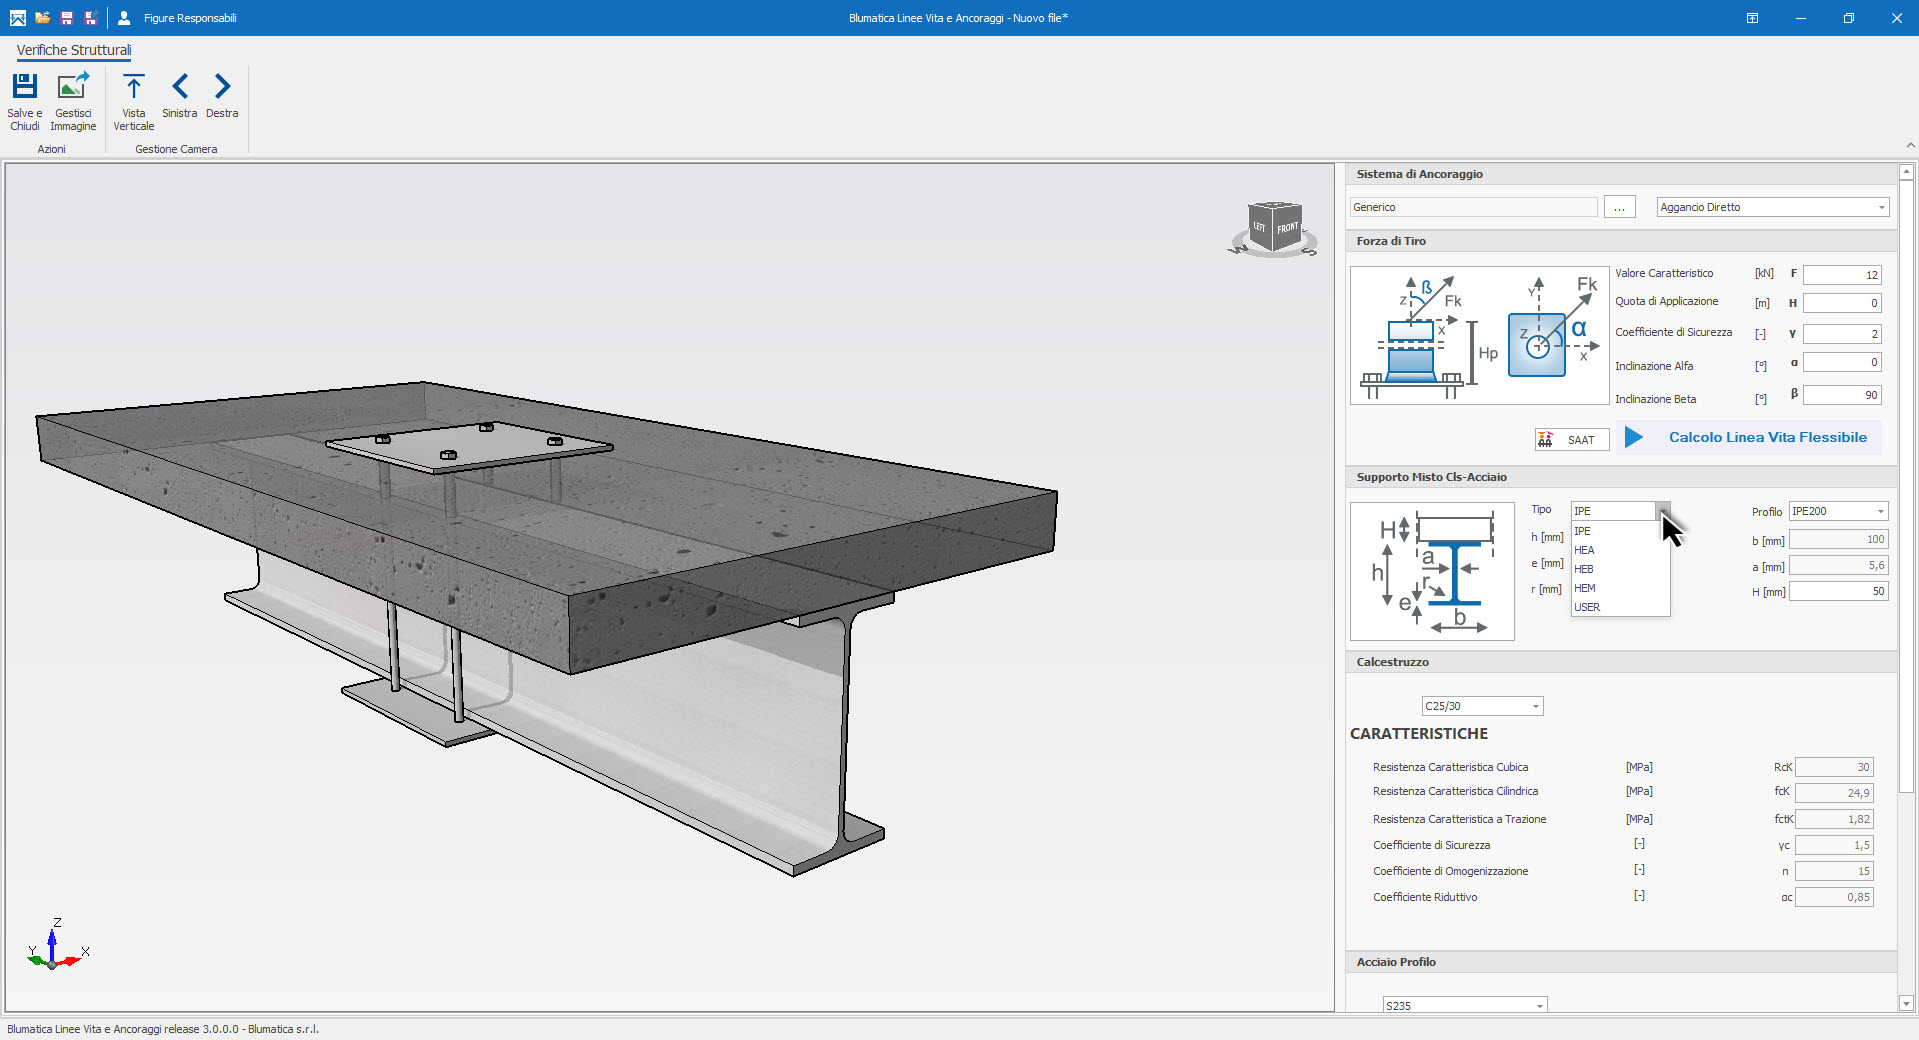1919x1040 pixels.
Task: Switch to Vista Verticale camera view
Action: 133,87
